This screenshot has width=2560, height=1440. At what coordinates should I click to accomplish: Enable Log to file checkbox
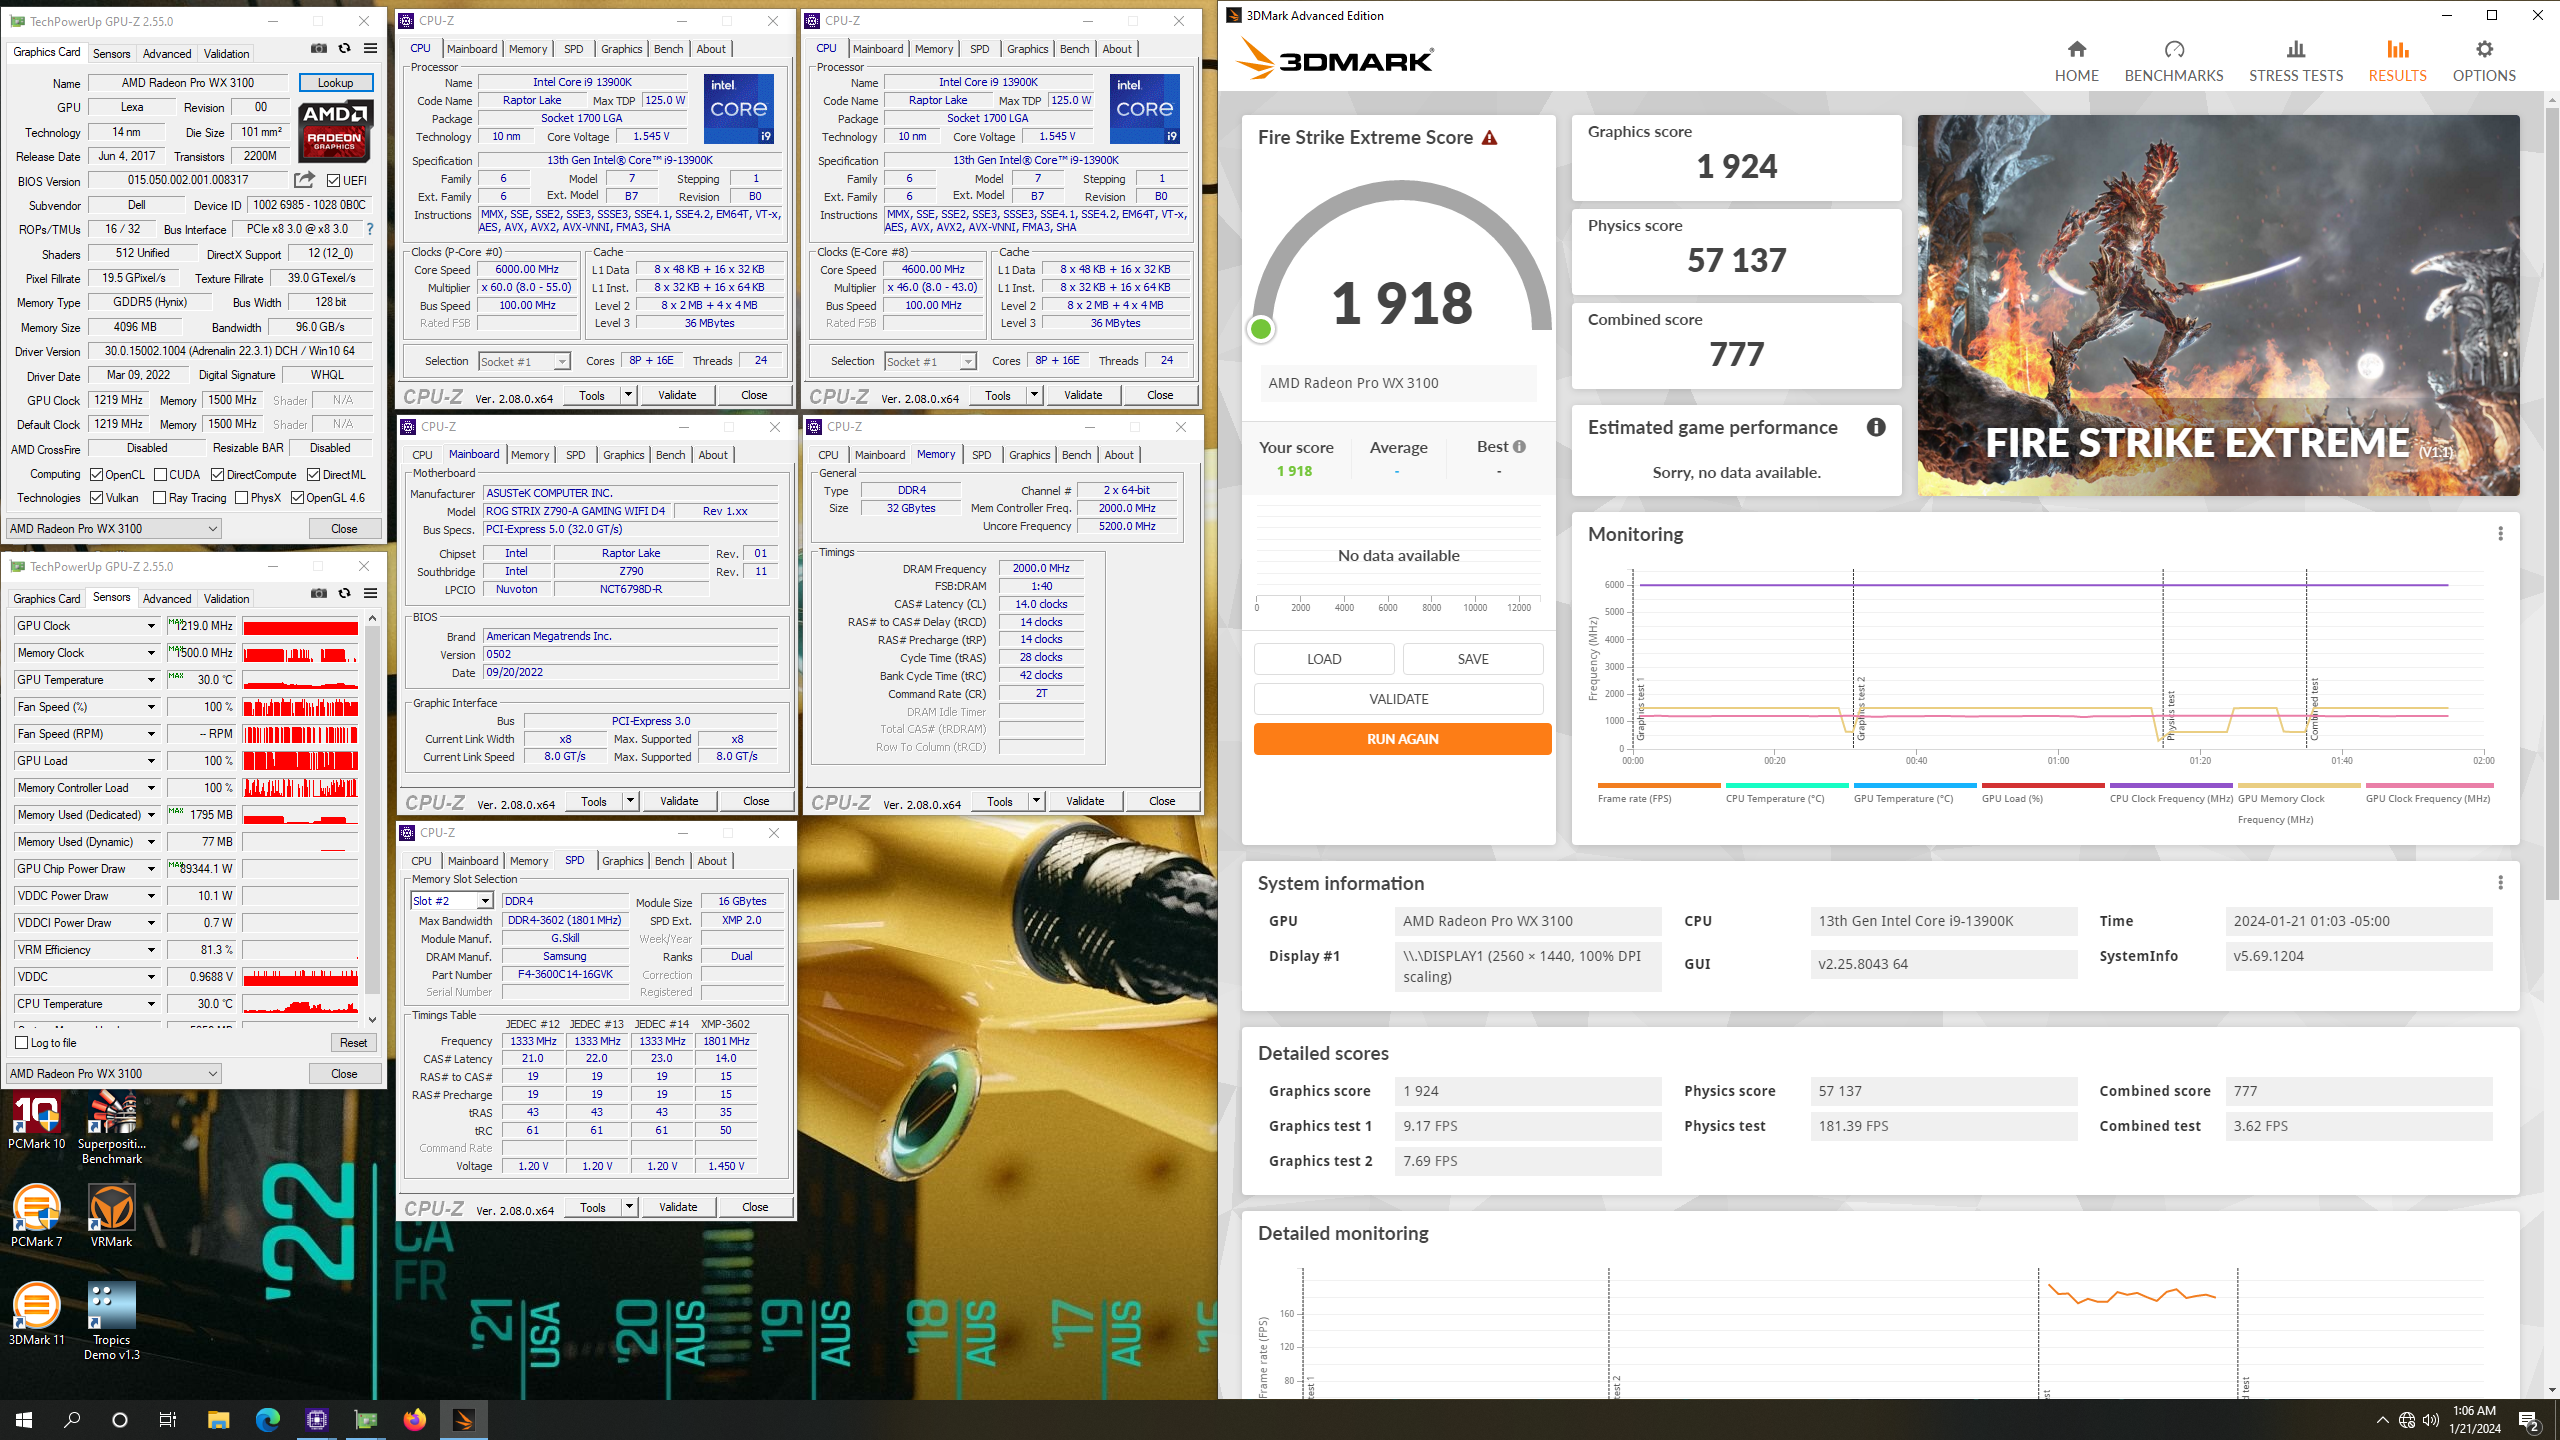(21, 1043)
